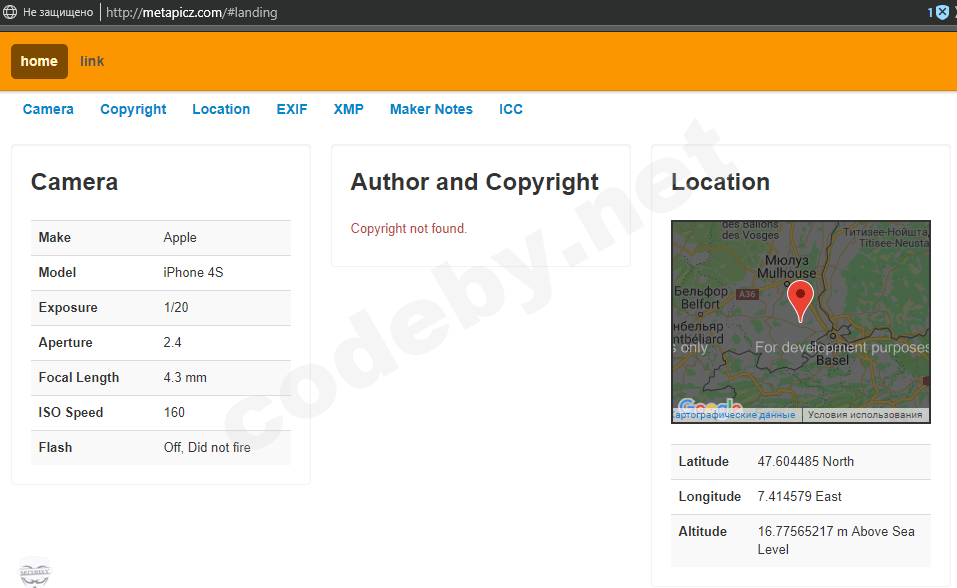Viewport: 957px width, 588px height.
Task: Click the latitude value 47.604485 North
Action: (805, 462)
